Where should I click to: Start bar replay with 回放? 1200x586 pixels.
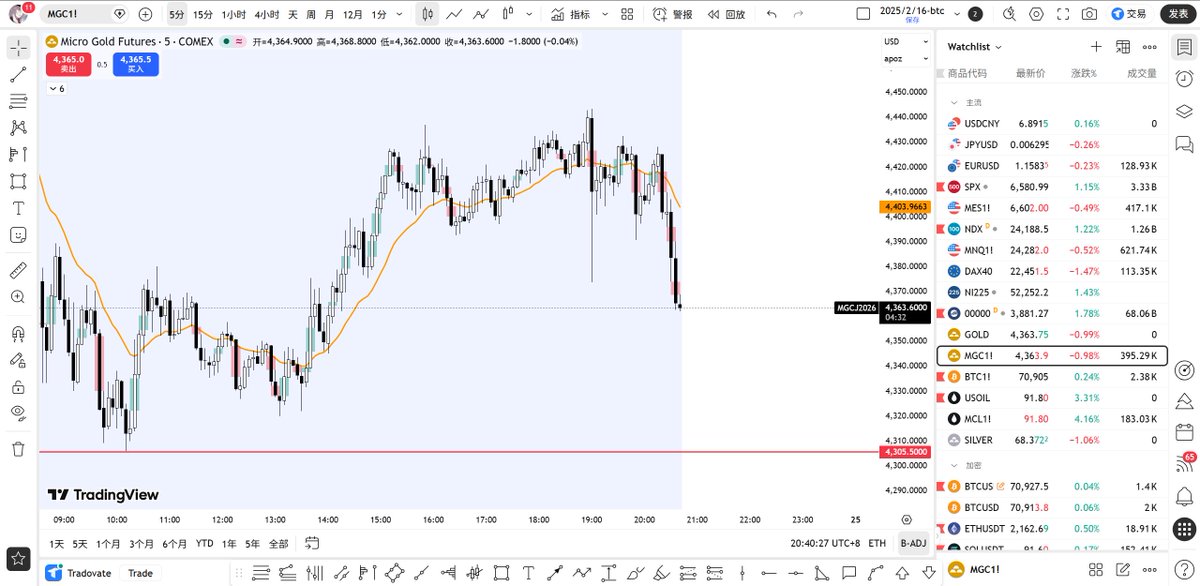coord(727,14)
